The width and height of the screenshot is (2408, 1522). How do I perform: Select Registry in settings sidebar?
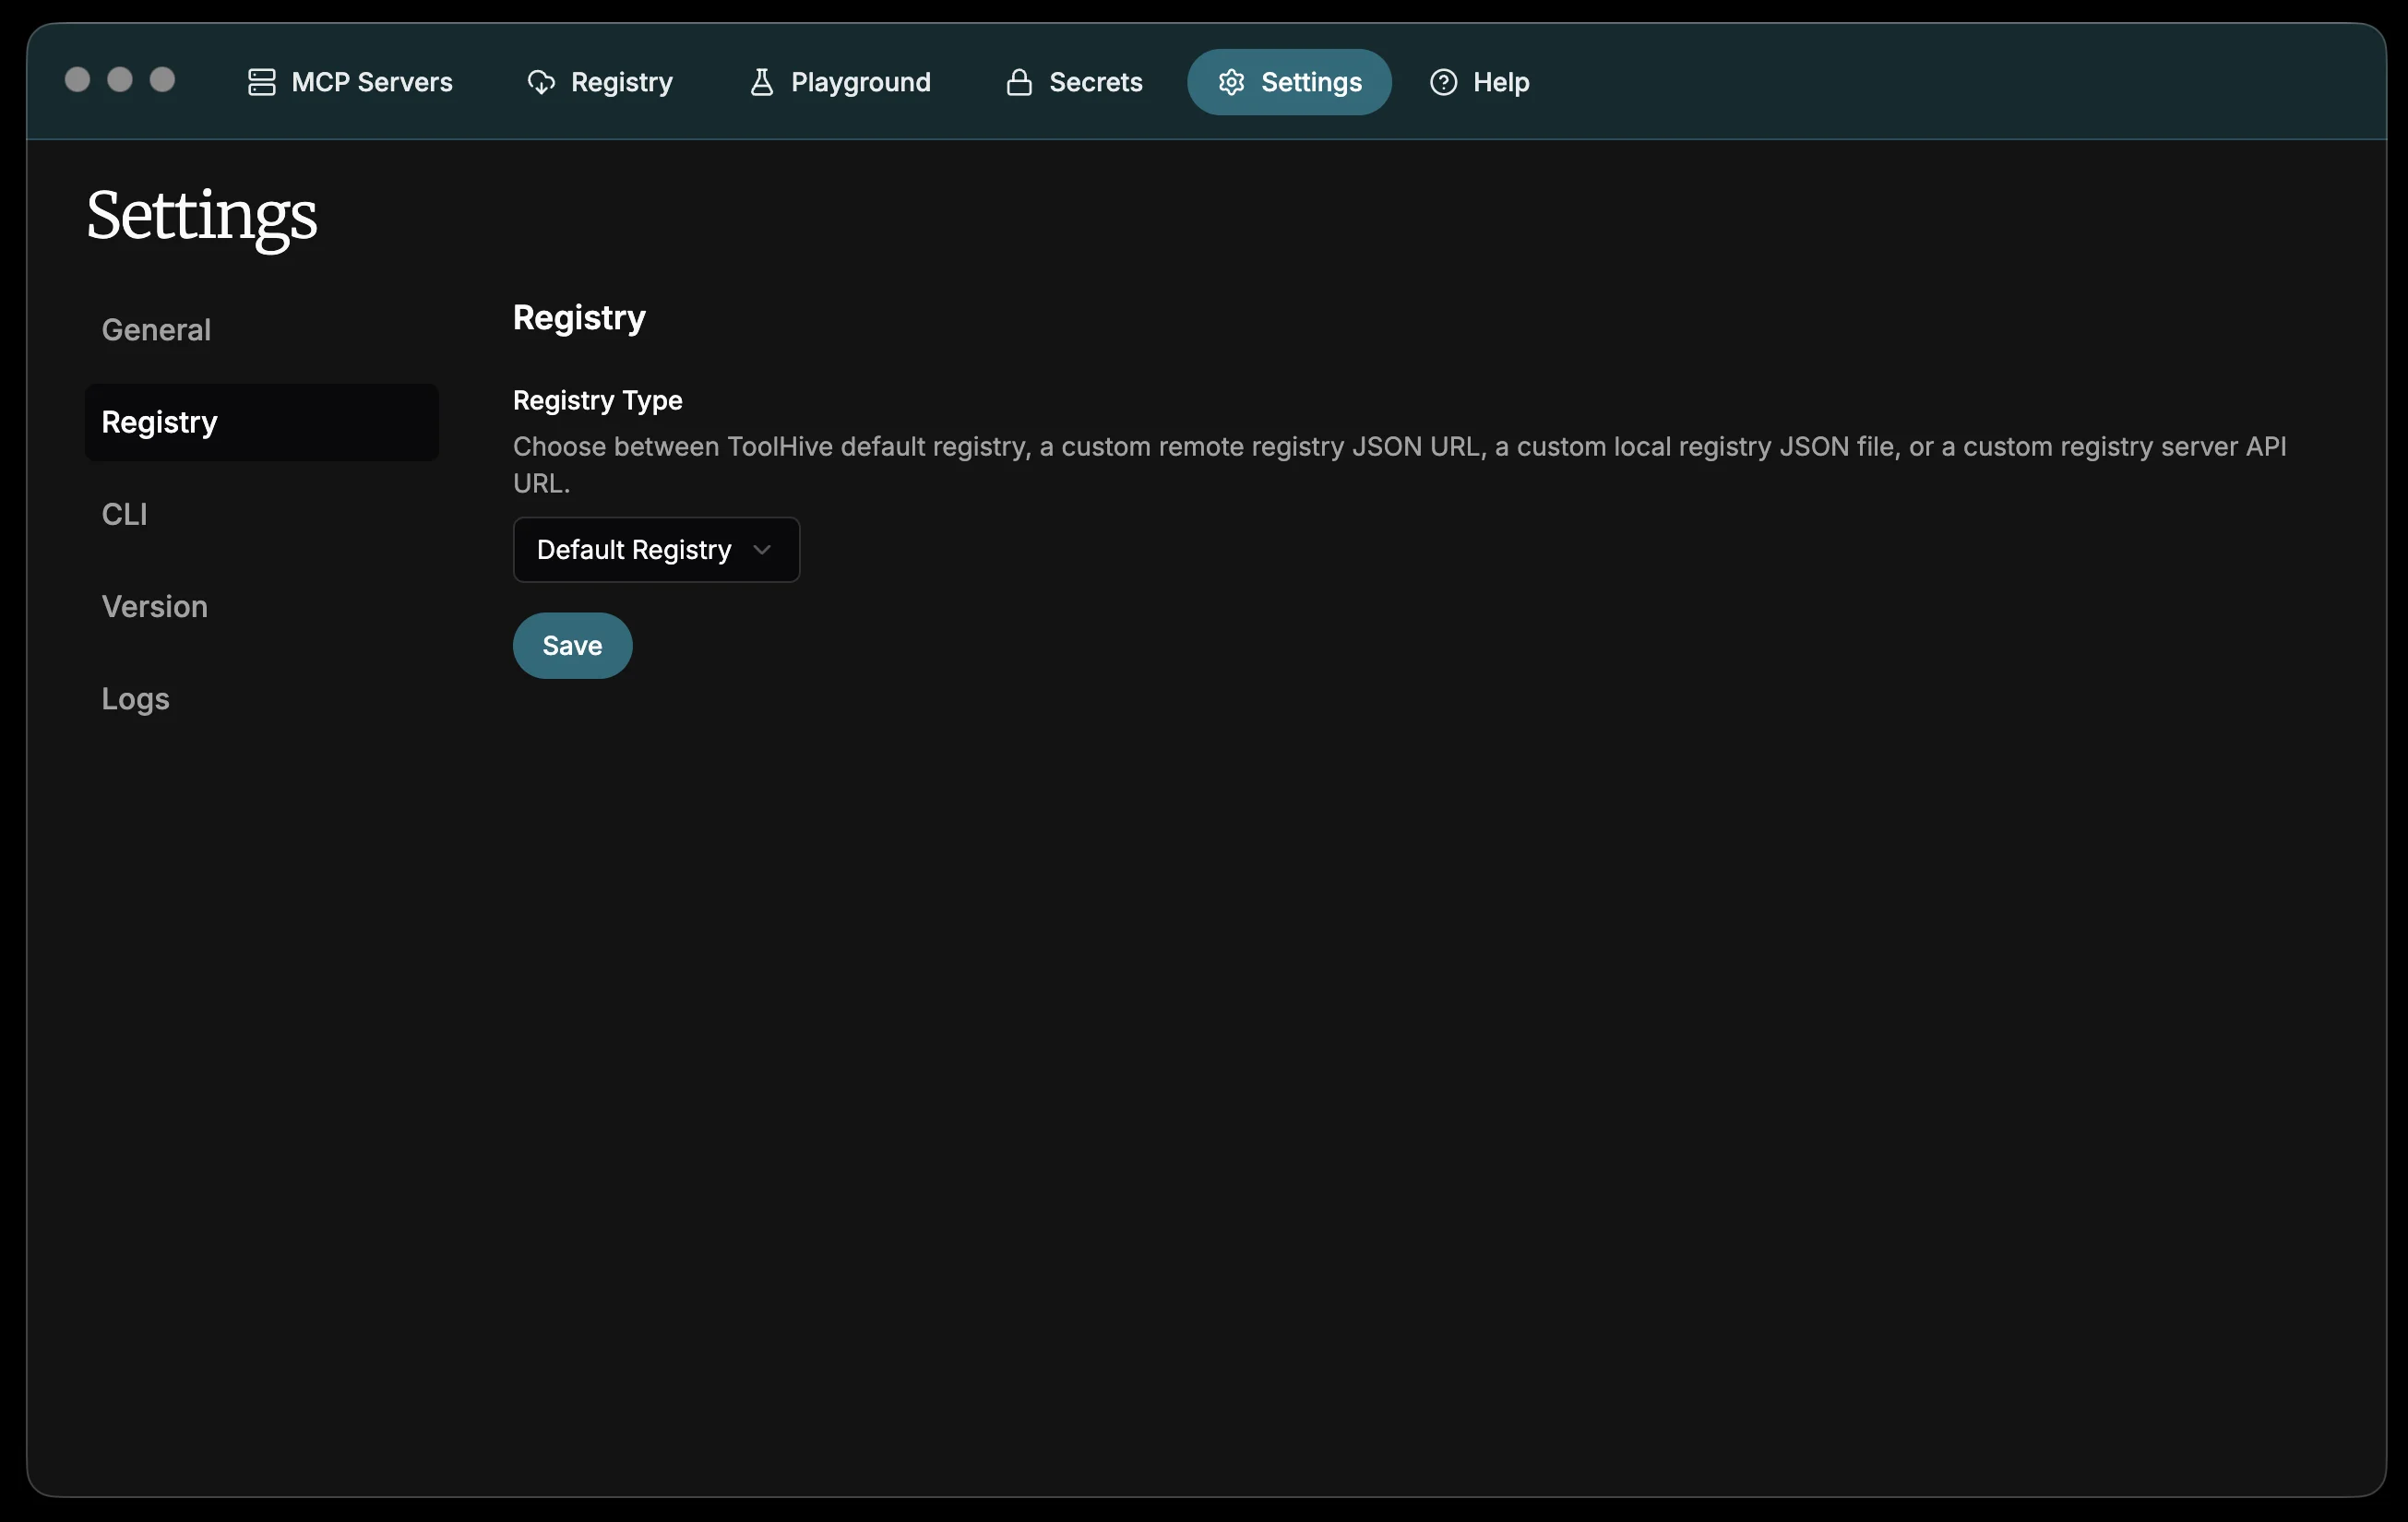point(160,422)
